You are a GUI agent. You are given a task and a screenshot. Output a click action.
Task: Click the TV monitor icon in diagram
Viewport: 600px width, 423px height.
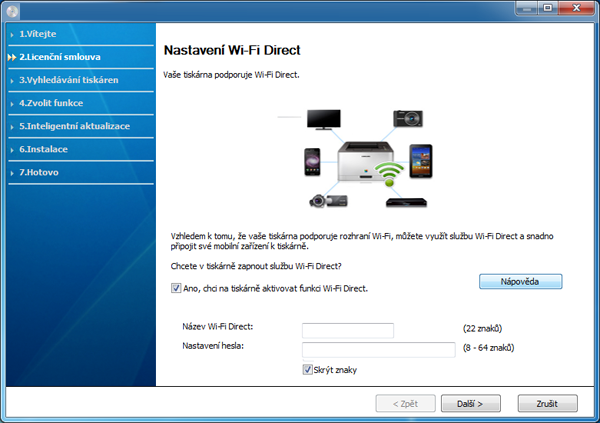coord(328,118)
